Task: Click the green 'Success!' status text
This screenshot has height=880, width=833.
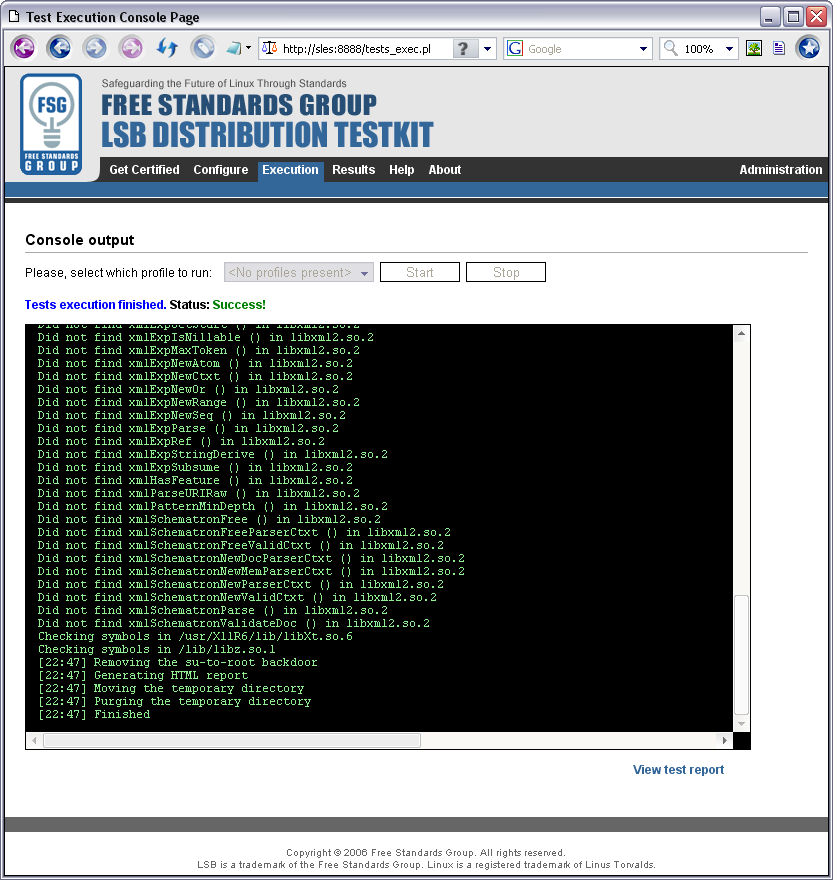Action: pos(239,305)
